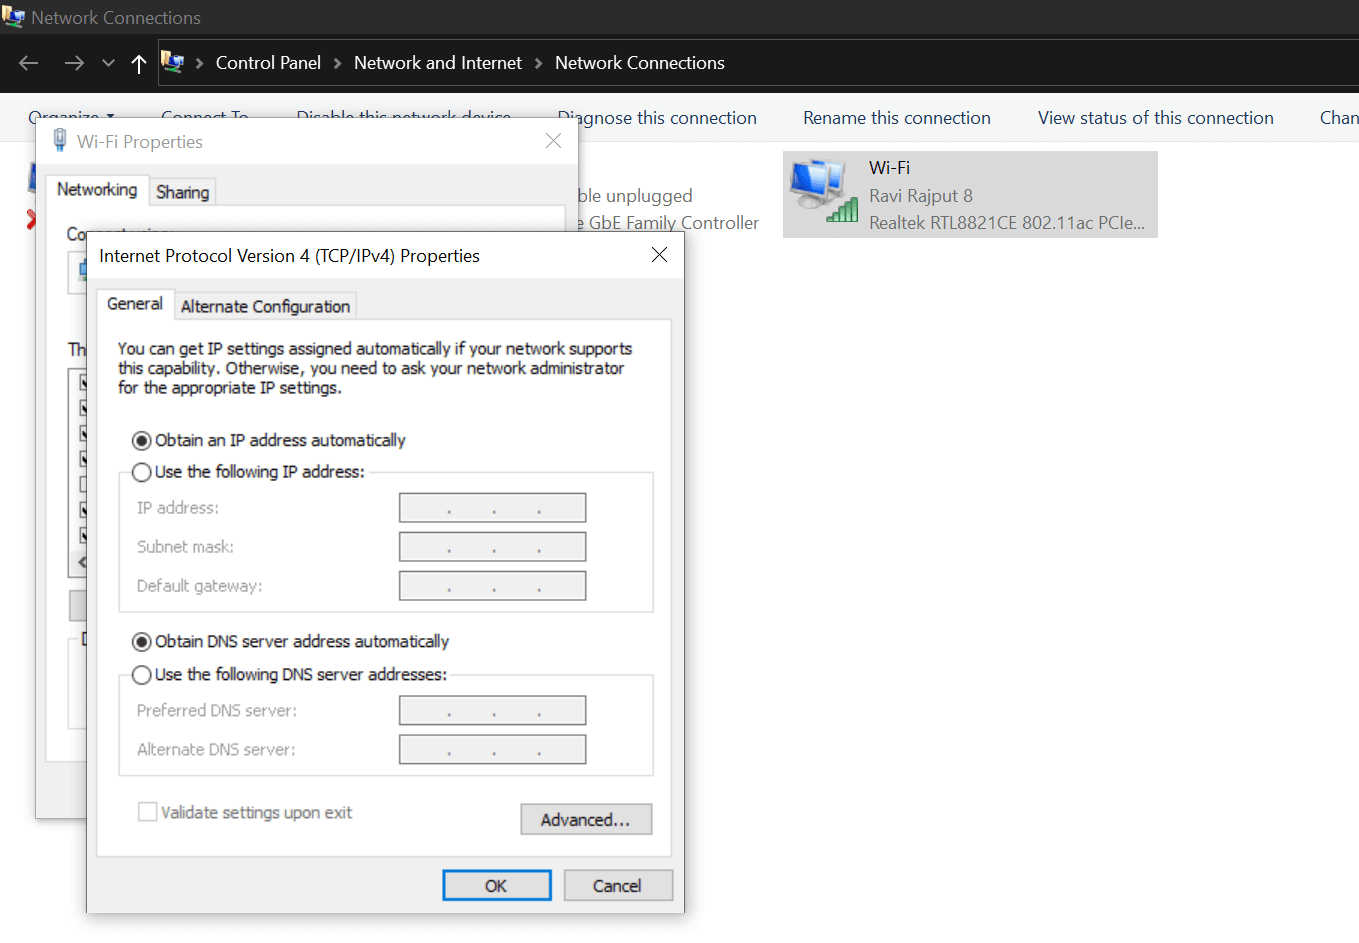1359x943 pixels.
Task: Click the forward navigation arrow
Action: [x=74, y=63]
